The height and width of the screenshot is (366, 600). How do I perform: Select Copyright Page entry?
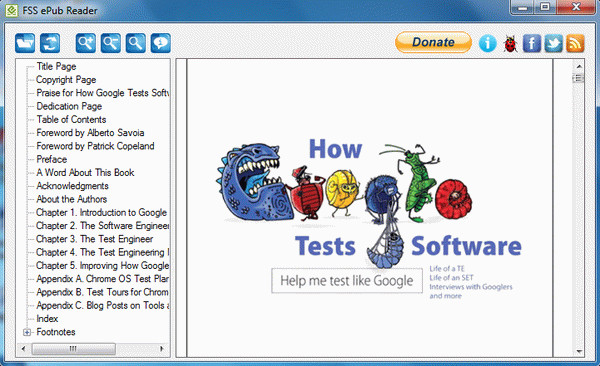(66, 80)
